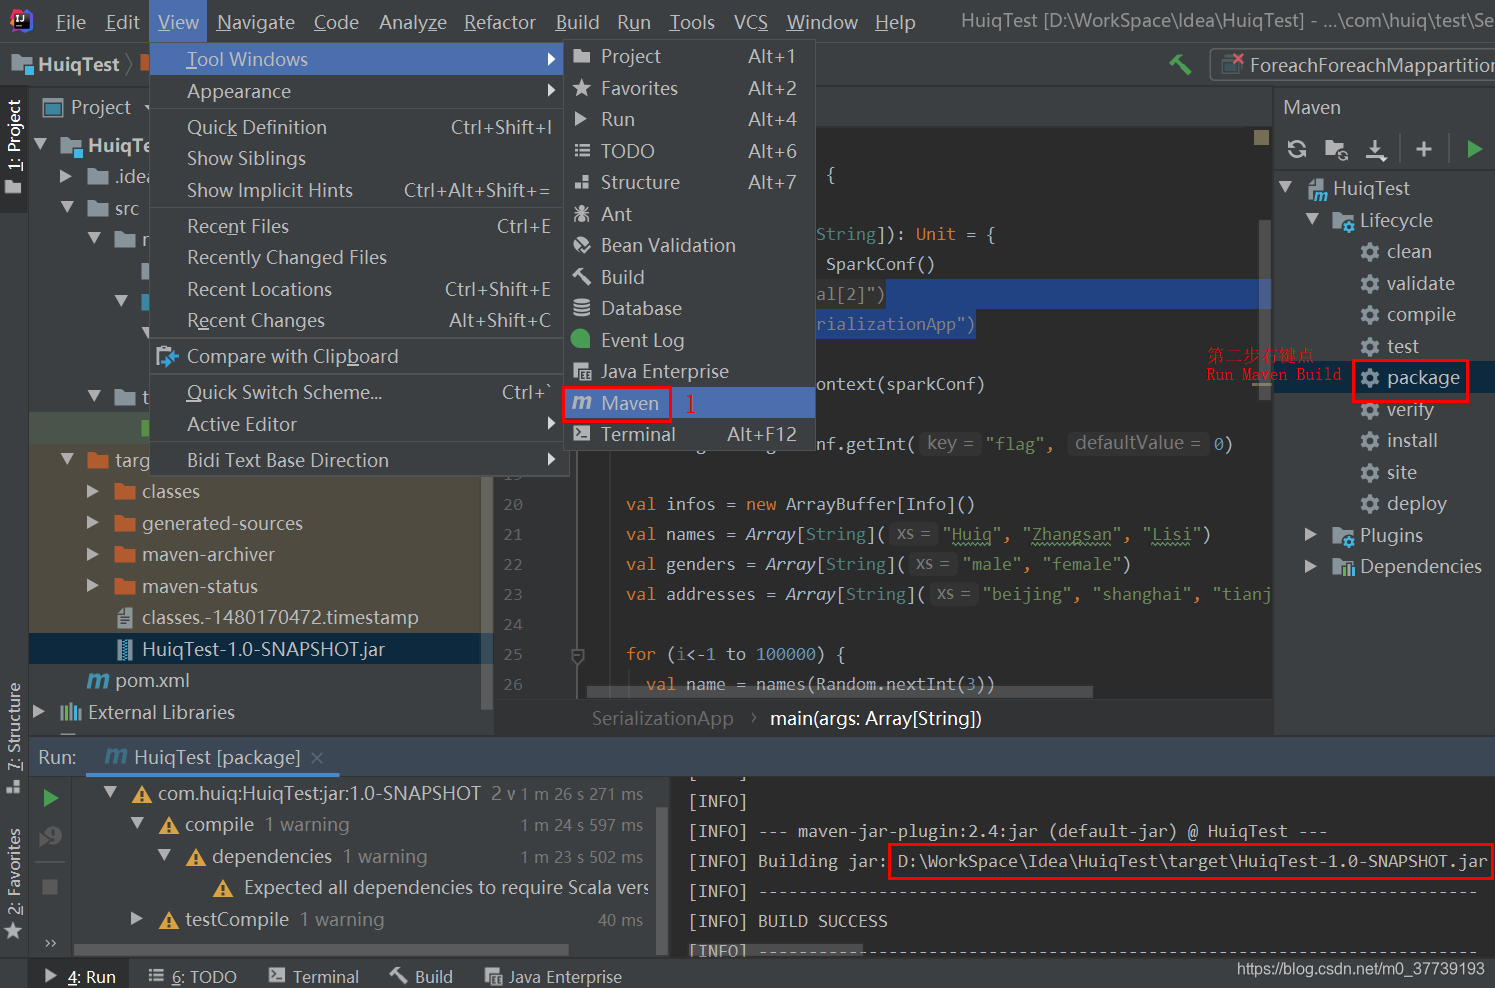
Task: Choose Structure in Tool Windows submenu
Action: coord(690,183)
